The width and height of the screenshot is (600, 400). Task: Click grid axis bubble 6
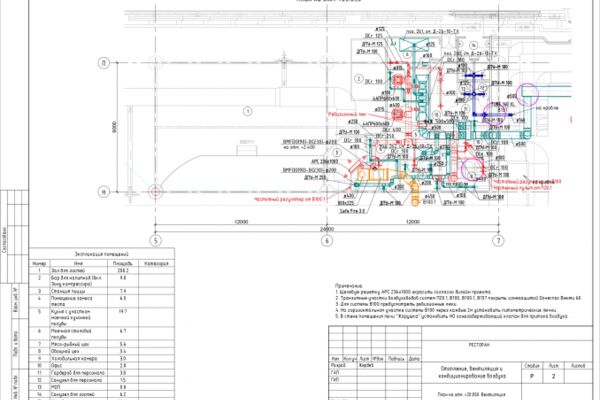[327, 241]
